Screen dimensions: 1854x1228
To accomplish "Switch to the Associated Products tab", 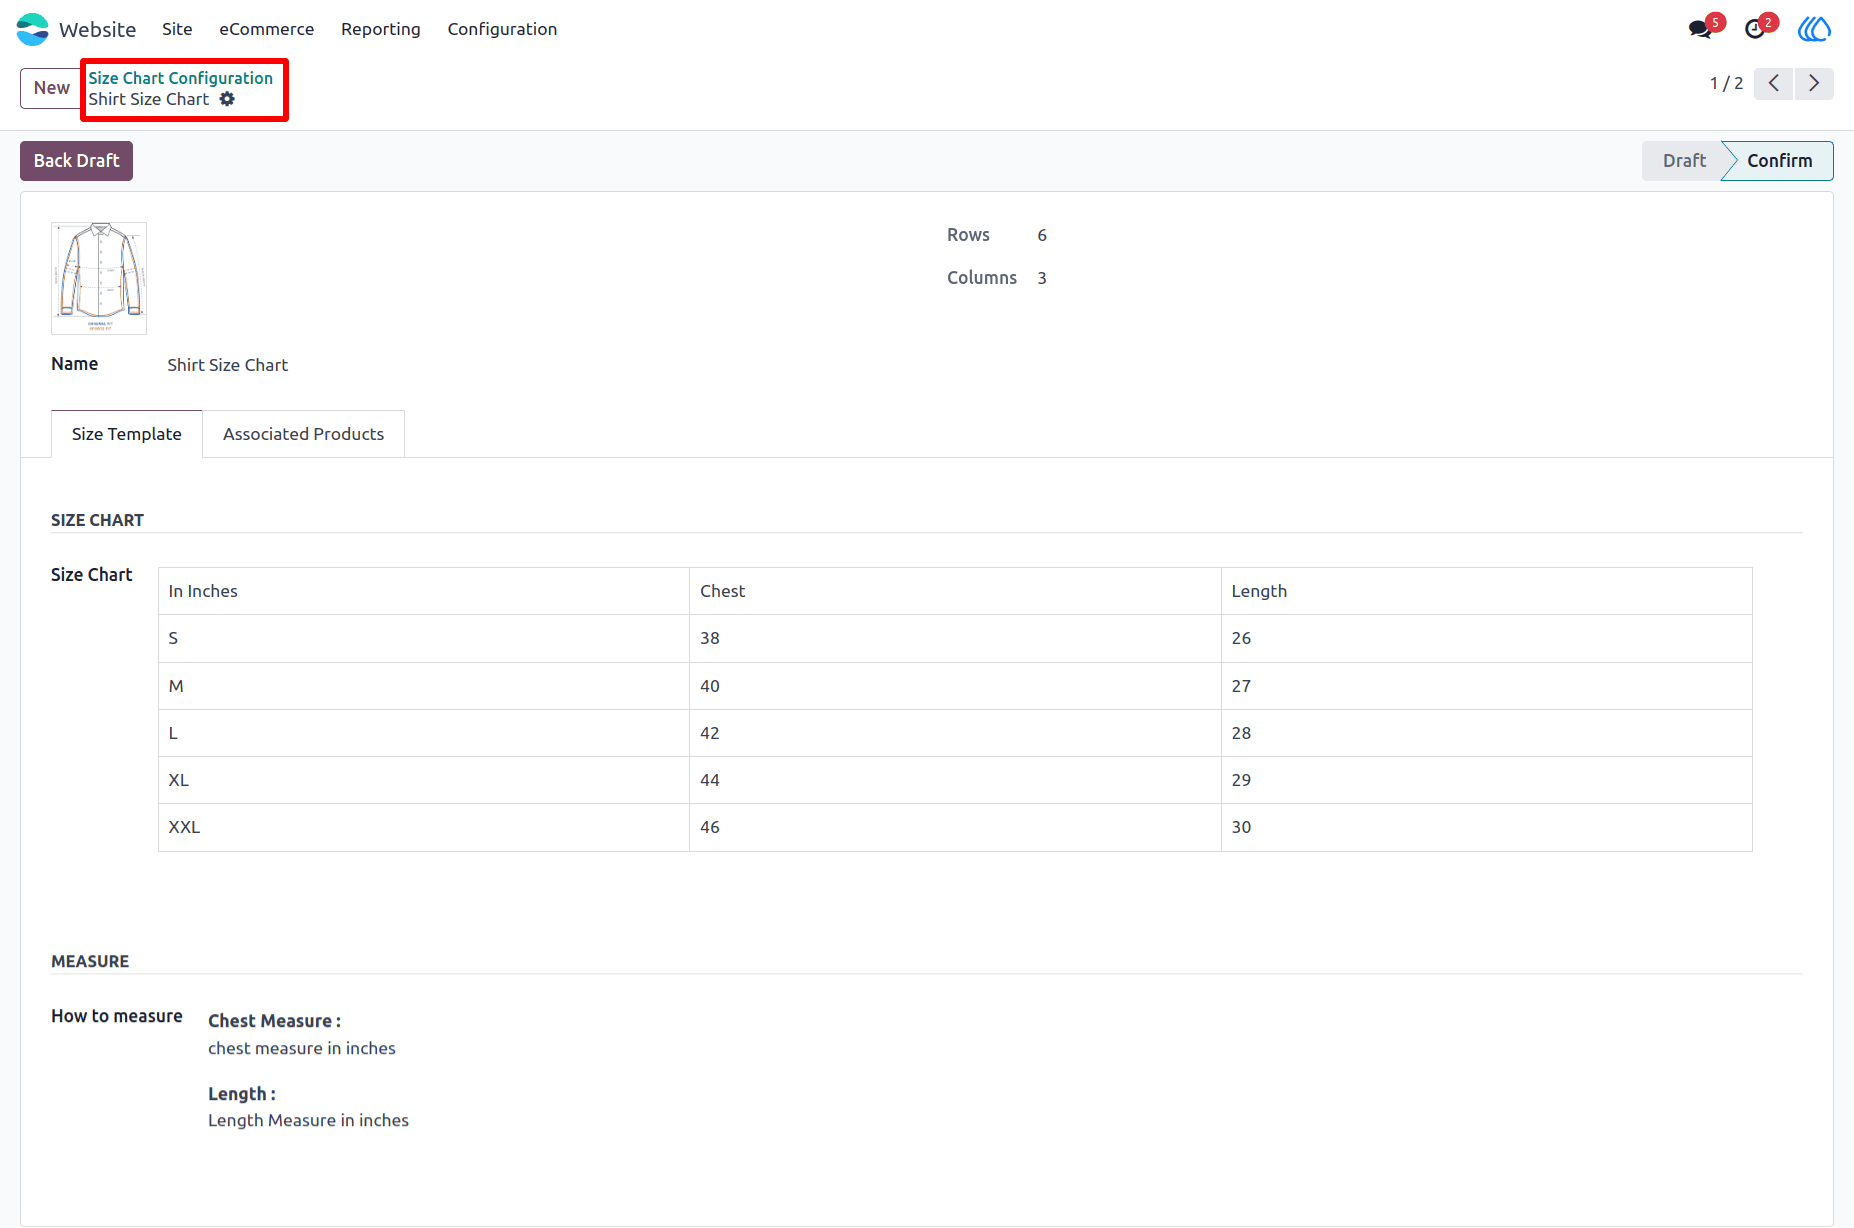I will (x=303, y=434).
